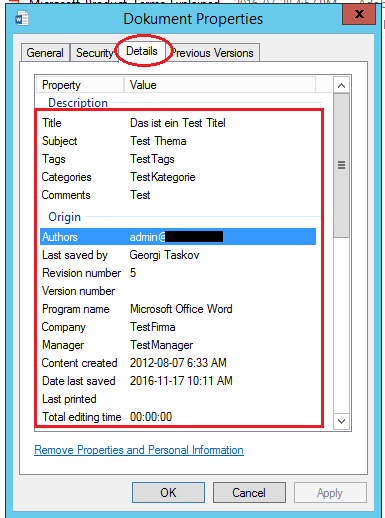Select the Authors row
385x518 pixels.
pyautogui.click(x=178, y=237)
